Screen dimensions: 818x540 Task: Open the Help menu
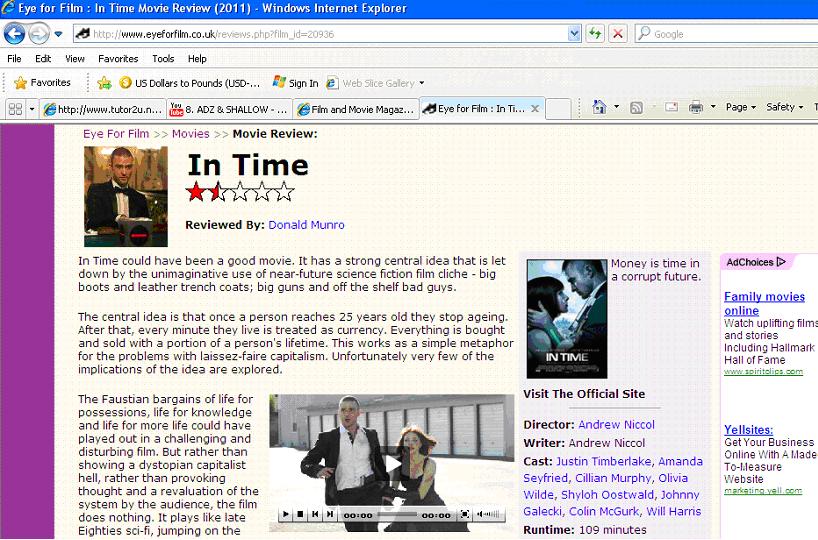click(197, 58)
